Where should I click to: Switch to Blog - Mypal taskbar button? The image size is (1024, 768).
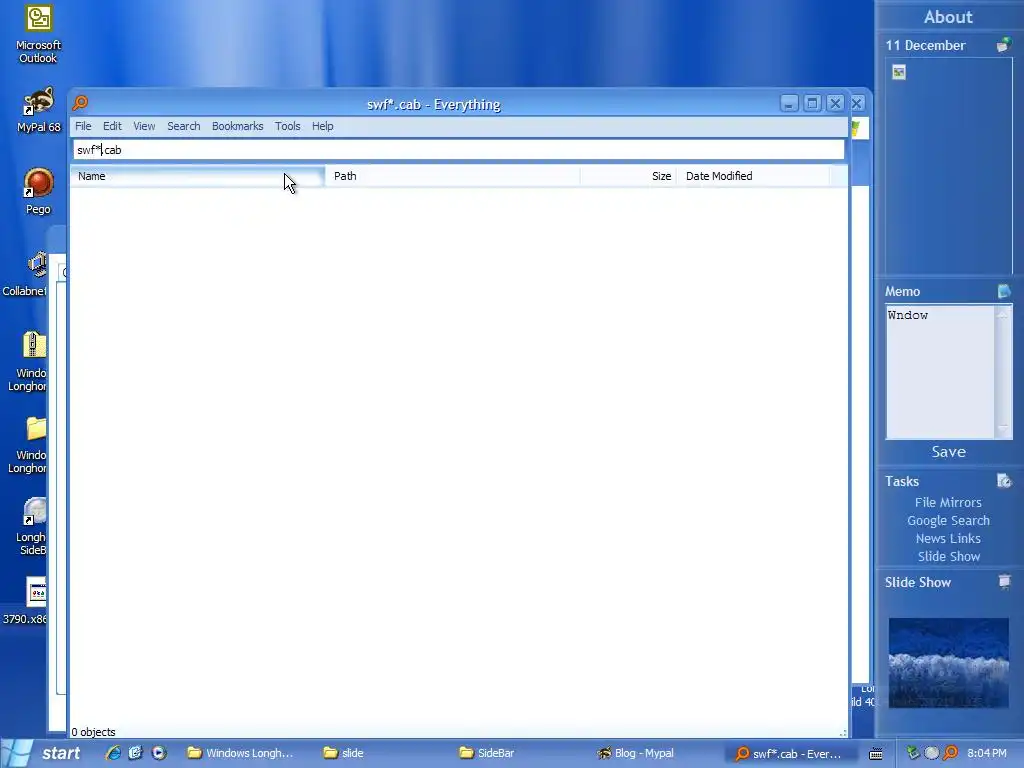click(658, 753)
